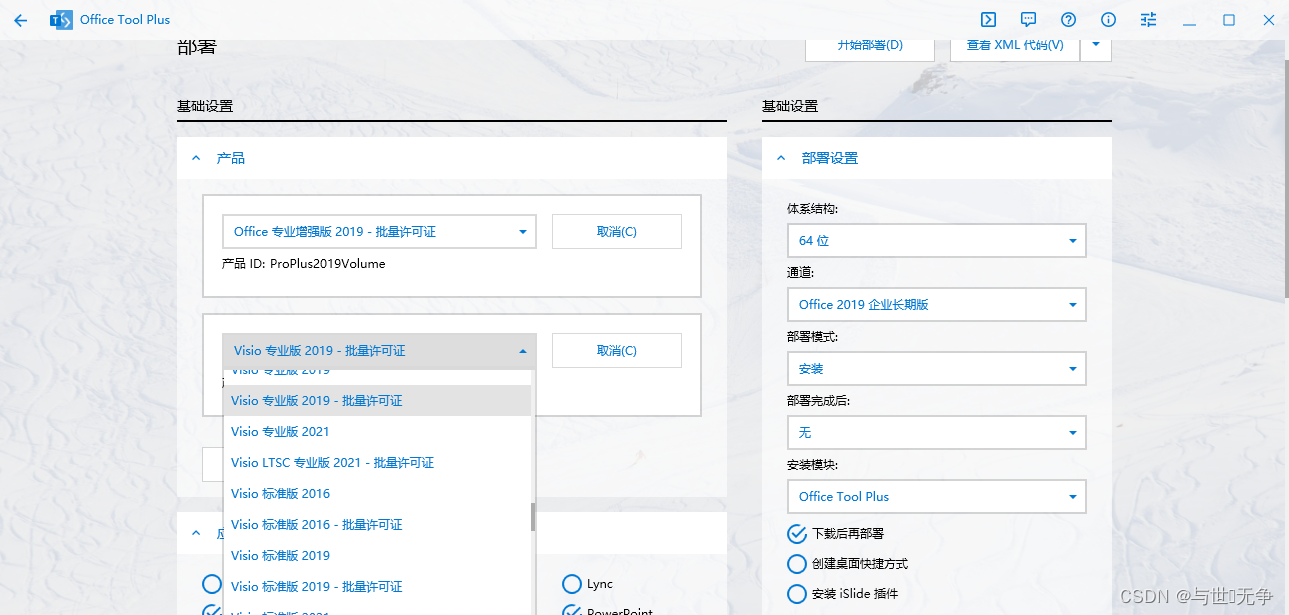Viewport: 1289px width, 615px height.
Task: Open the 部署完成后 无 dropdown
Action: (x=936, y=432)
